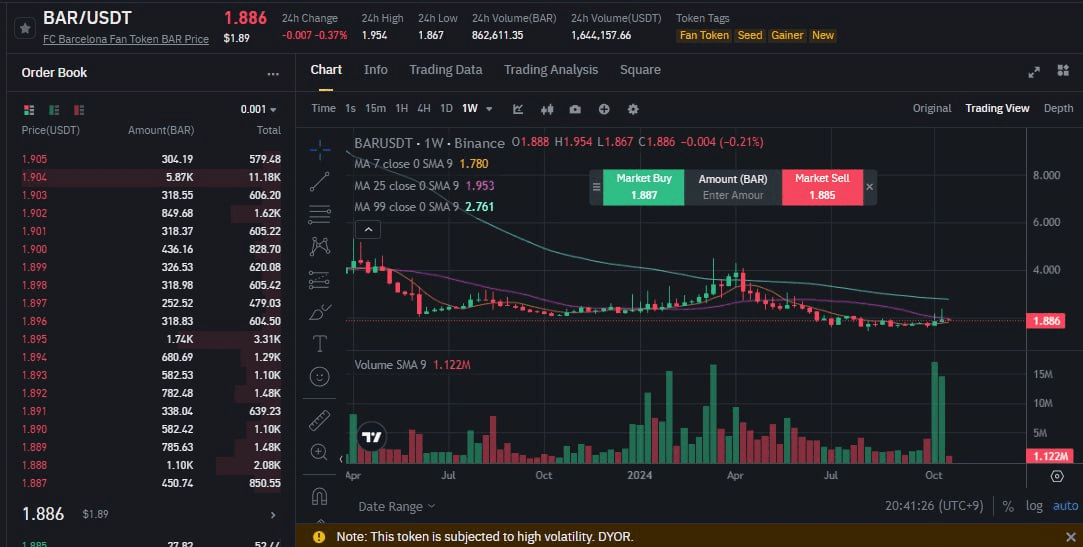Viewport: 1083px width, 547px height.
Task: Open the Trading Data tab
Action: tap(445, 70)
